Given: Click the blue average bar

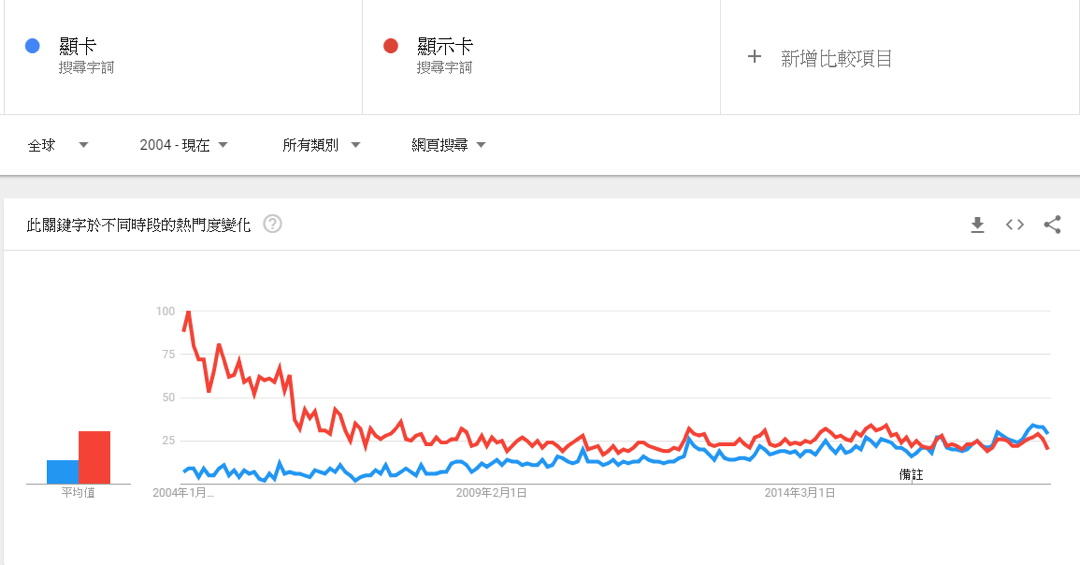Looking at the screenshot, I should 63,472.
